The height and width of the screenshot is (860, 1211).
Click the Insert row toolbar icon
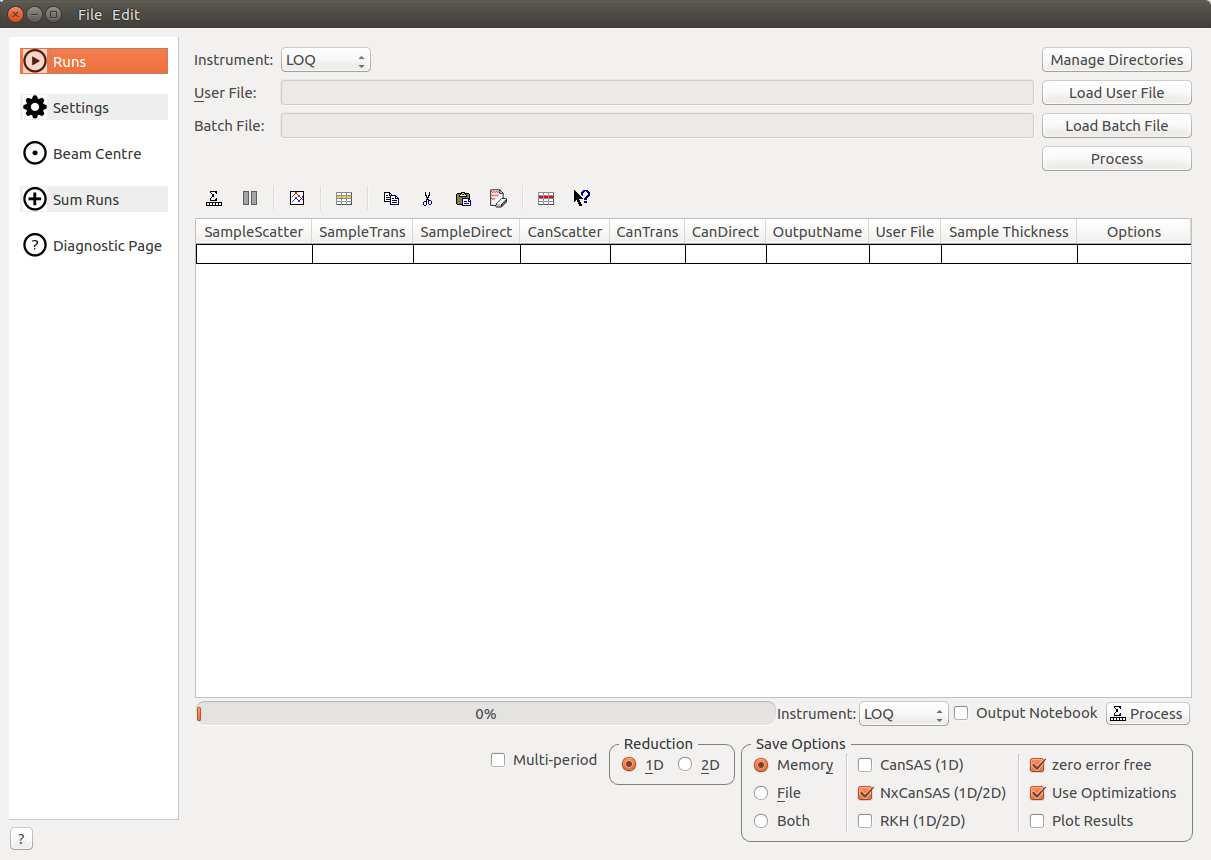pyautogui.click(x=344, y=198)
